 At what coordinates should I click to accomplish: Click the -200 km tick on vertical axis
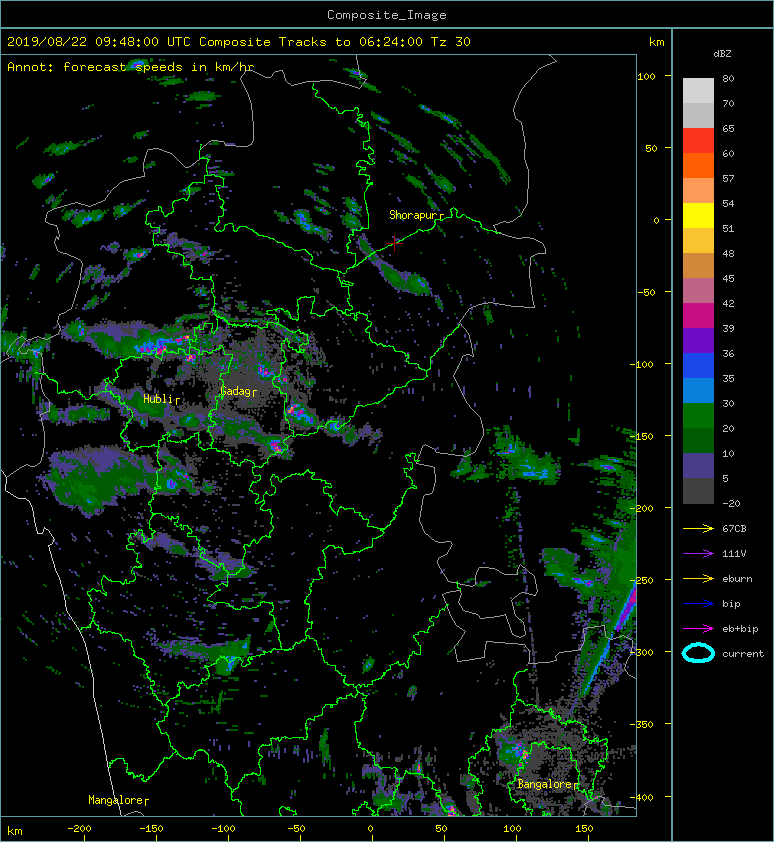click(644, 508)
